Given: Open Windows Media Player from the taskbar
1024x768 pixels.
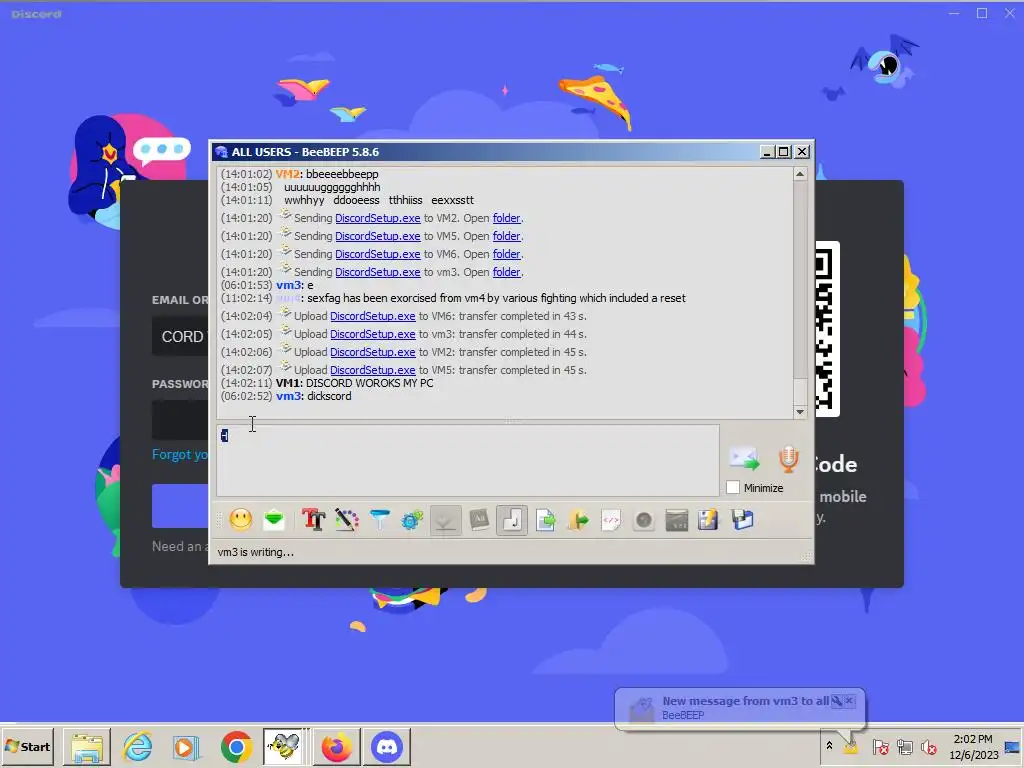Looking at the screenshot, I should (x=186, y=746).
